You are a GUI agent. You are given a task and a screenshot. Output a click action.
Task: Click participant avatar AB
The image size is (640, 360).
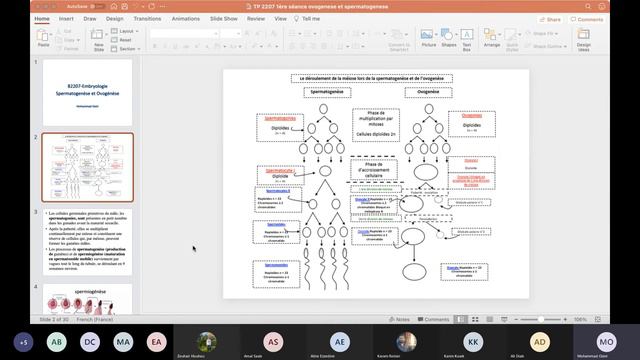pyautogui.click(x=56, y=342)
